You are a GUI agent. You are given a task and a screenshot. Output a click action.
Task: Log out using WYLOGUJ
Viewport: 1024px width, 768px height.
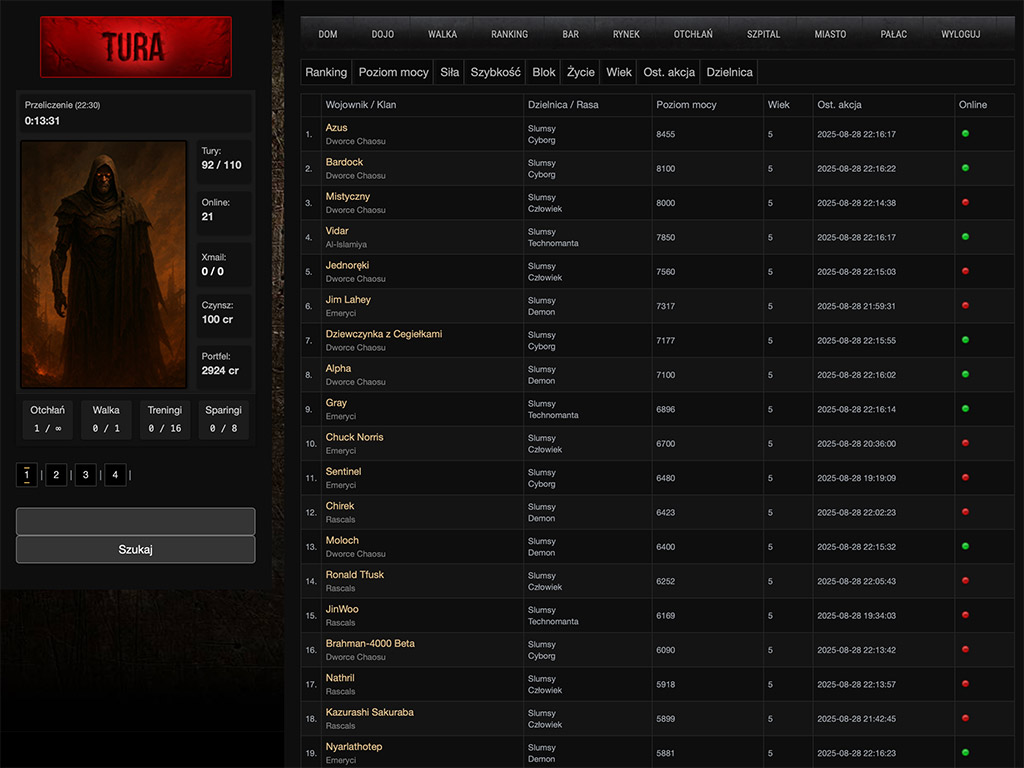point(960,34)
